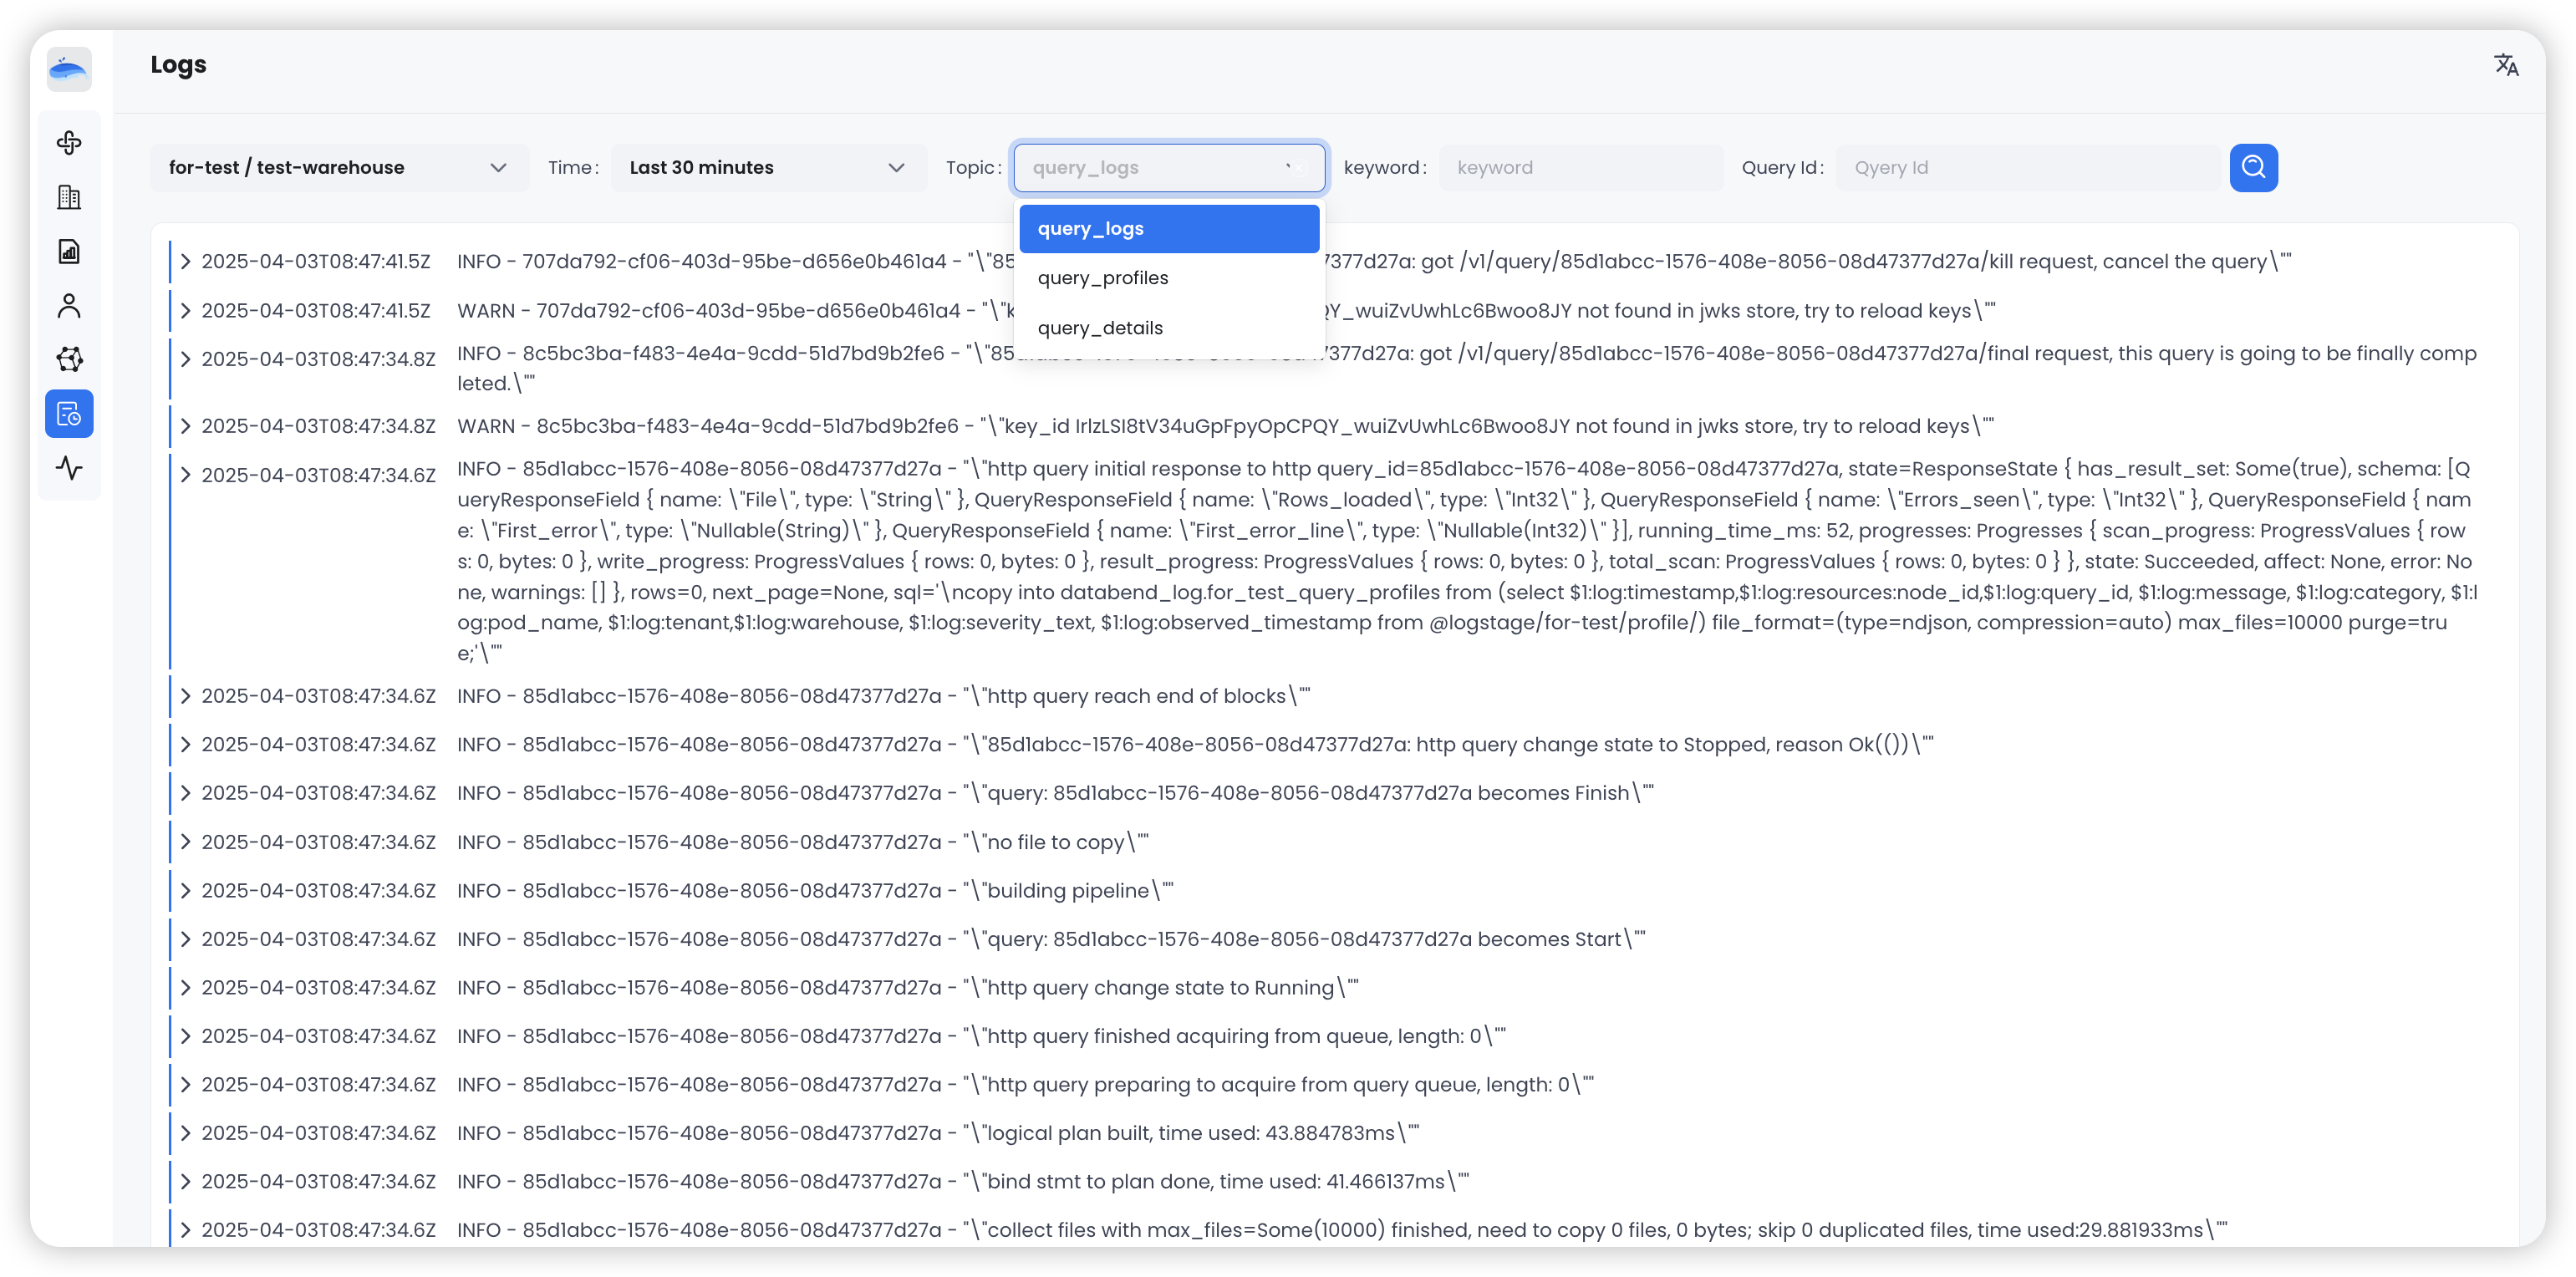The height and width of the screenshot is (1277, 2576).
Task: Click the blue whale logo
Action: click(x=69, y=69)
